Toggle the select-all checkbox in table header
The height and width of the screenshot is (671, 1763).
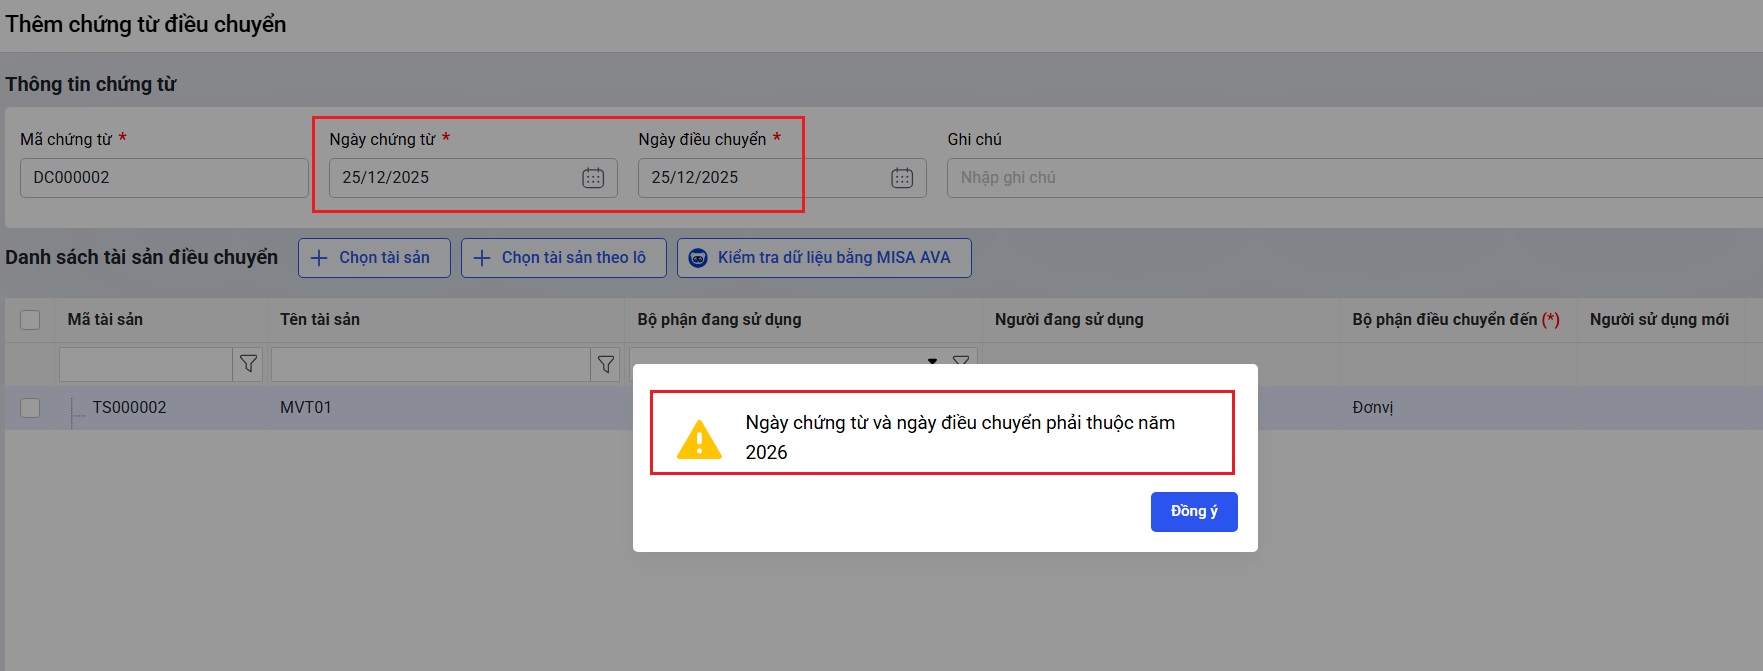click(30, 320)
